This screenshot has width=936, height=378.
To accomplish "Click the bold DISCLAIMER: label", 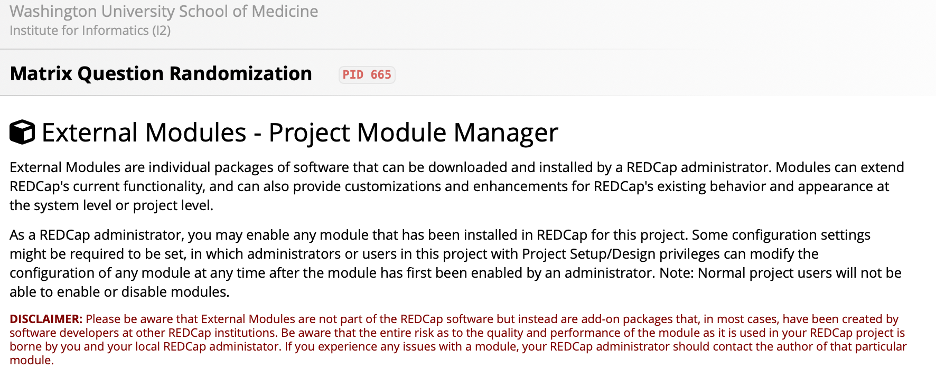I will coord(46,318).
